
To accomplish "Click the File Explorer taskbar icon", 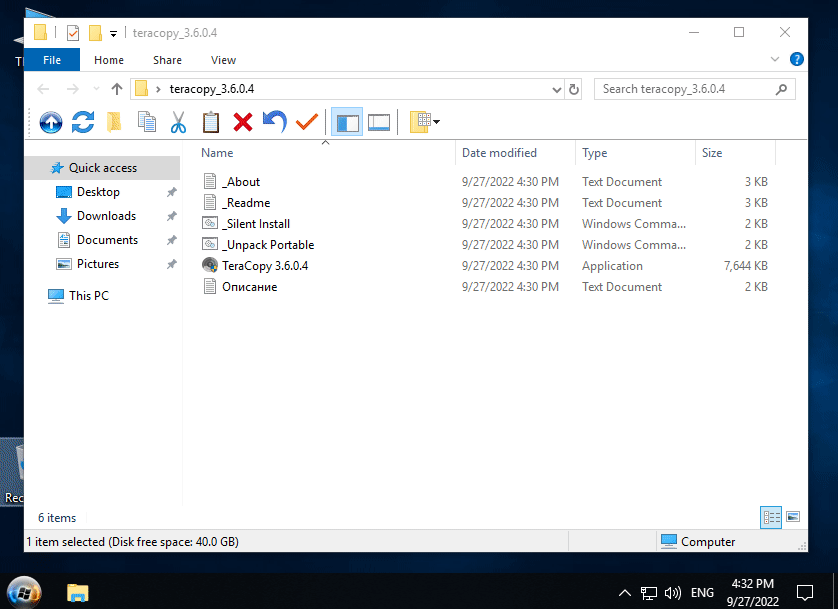I will (77, 592).
